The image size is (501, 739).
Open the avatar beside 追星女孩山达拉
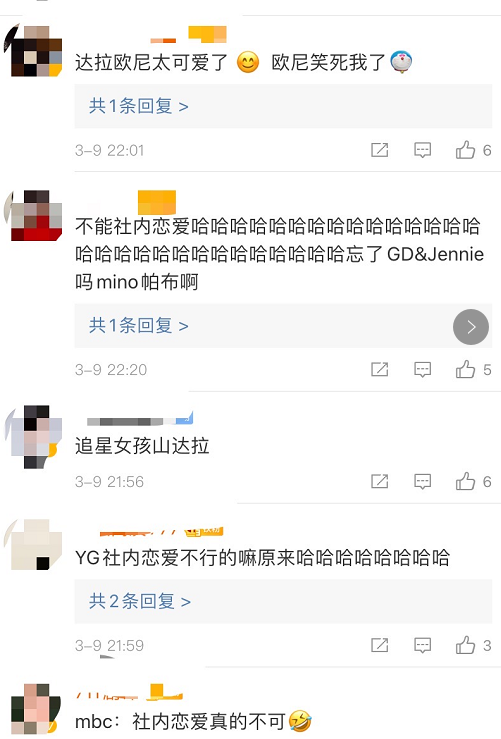33,436
